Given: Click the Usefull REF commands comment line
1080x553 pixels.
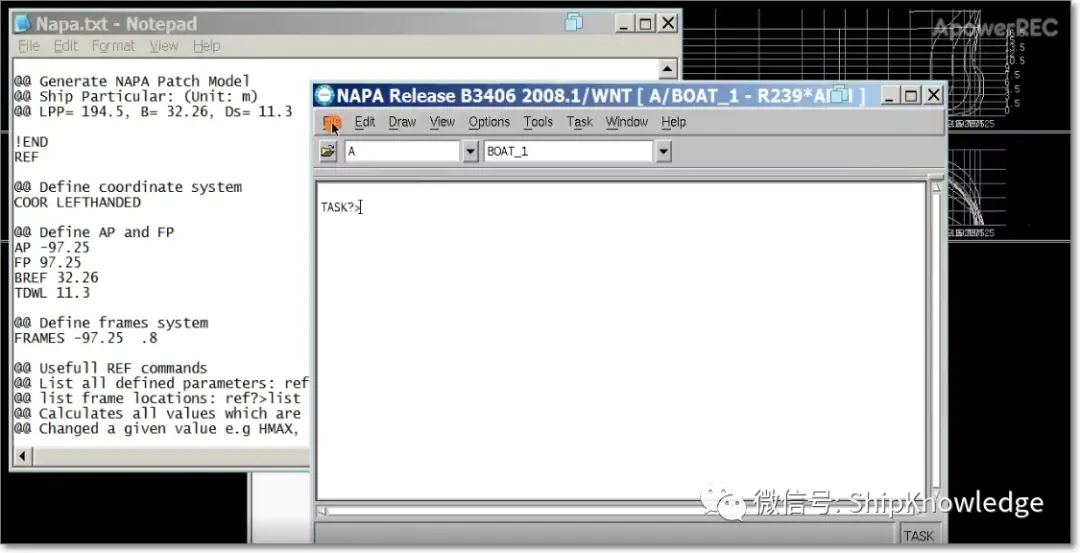Looking at the screenshot, I should click(110, 368).
